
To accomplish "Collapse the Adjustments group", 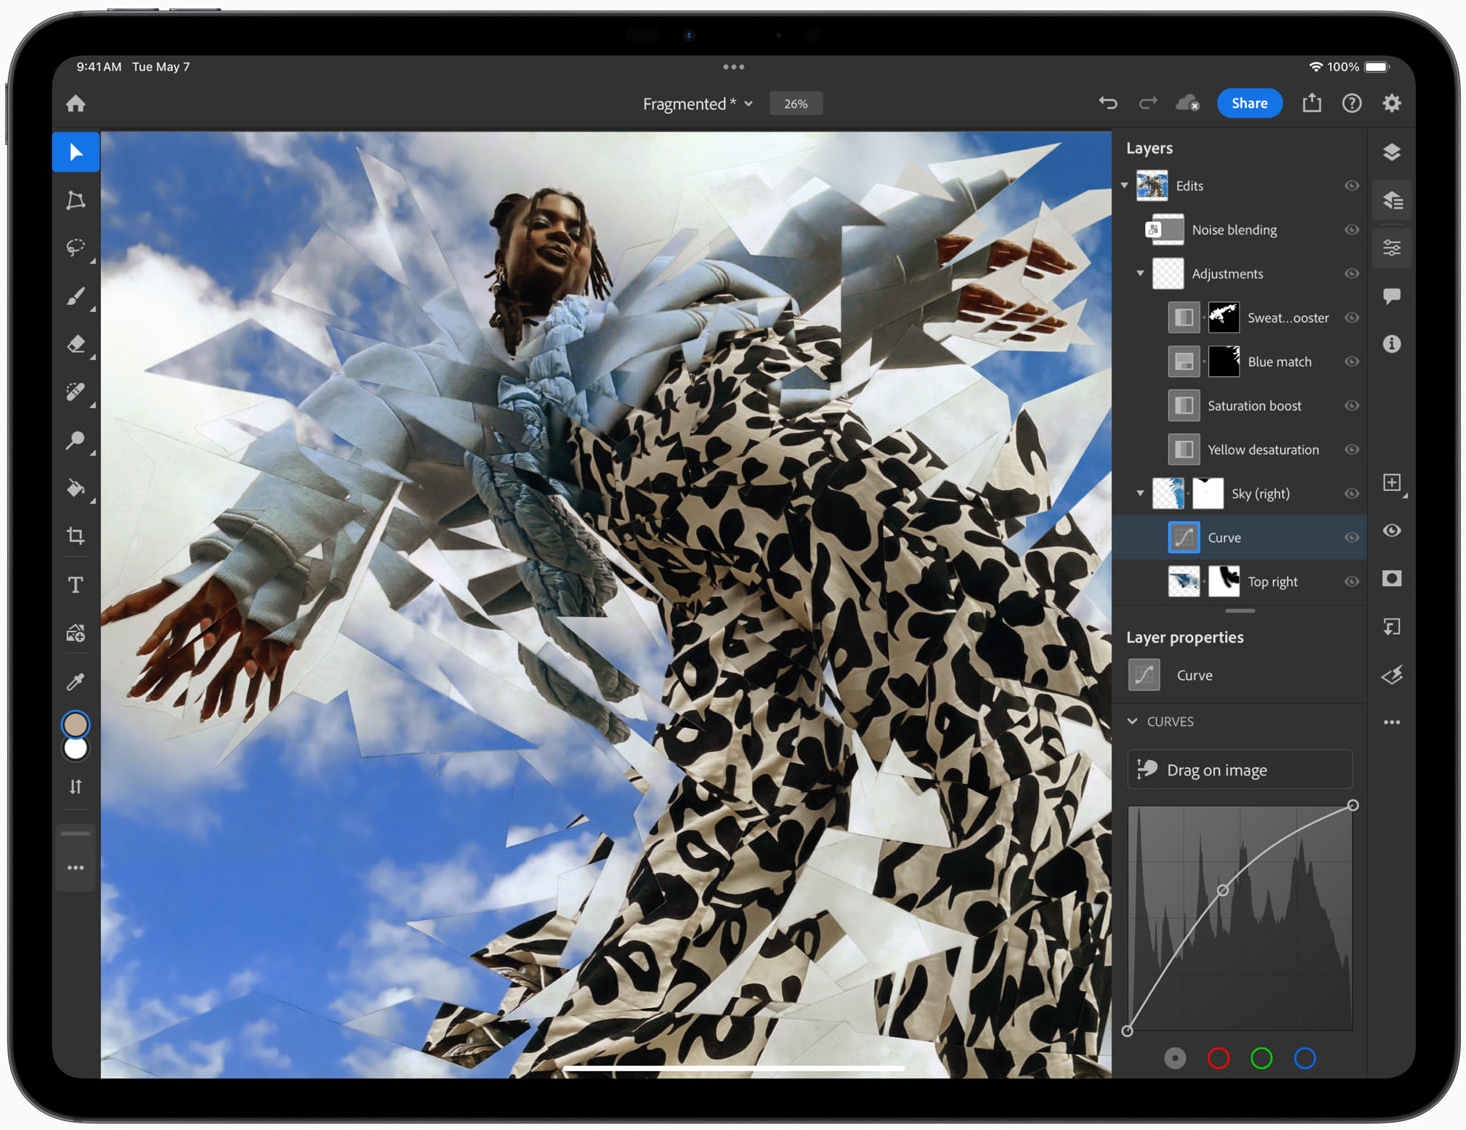I will [1140, 274].
